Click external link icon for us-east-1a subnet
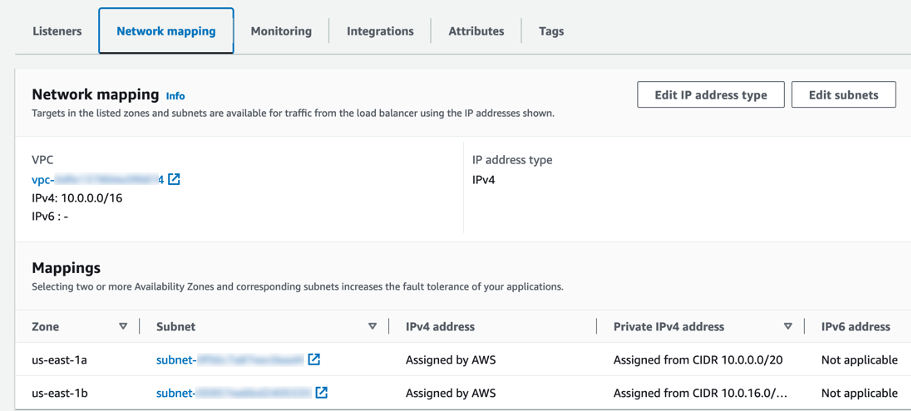The width and height of the screenshot is (911, 411). click(314, 360)
